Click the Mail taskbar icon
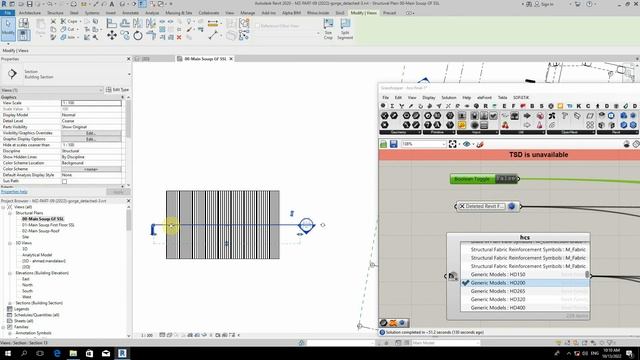 click(106, 353)
